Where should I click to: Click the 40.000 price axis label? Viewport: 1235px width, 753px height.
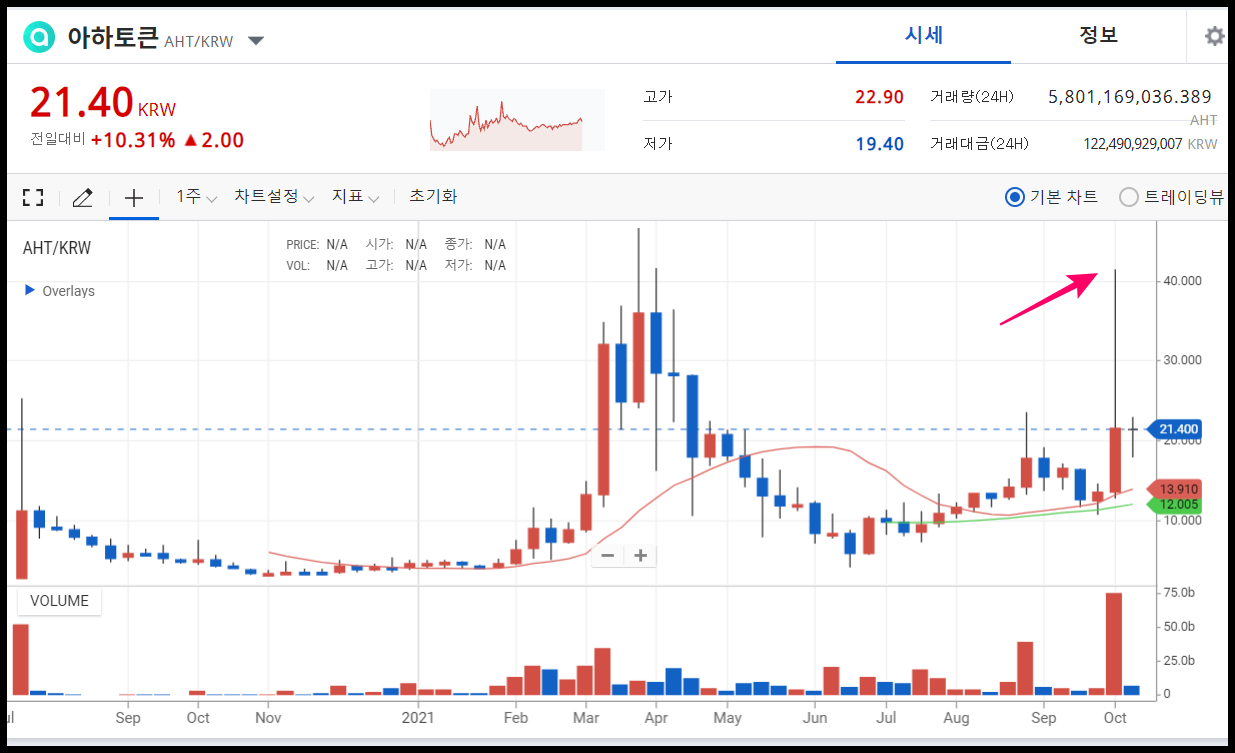click(x=1181, y=281)
